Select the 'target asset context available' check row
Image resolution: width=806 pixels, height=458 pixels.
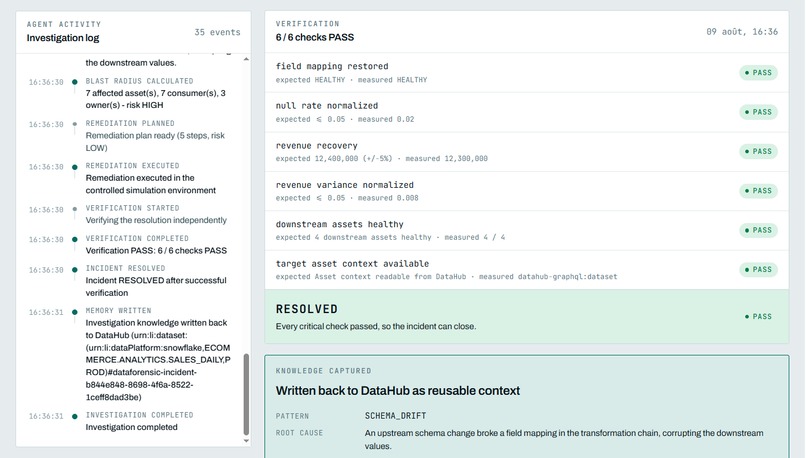[x=527, y=269]
